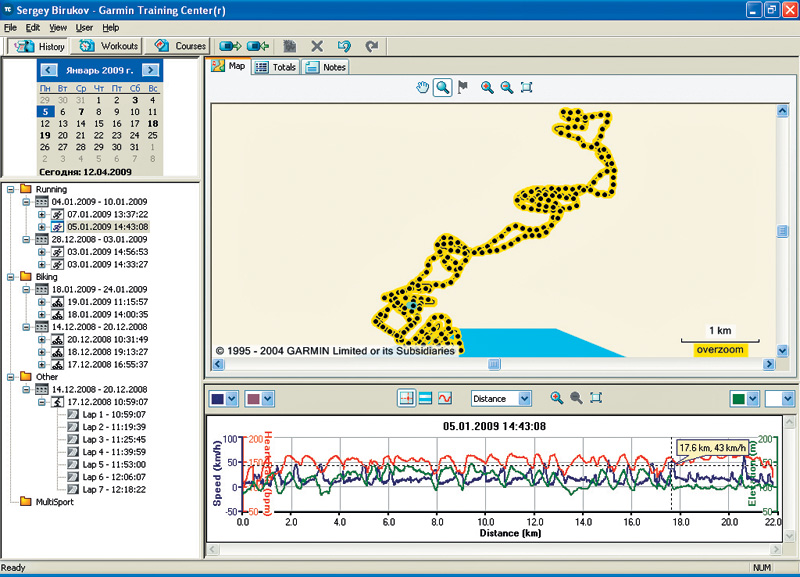Click the green elevation color swatch
Image resolution: width=800 pixels, height=577 pixels.
coord(738,398)
